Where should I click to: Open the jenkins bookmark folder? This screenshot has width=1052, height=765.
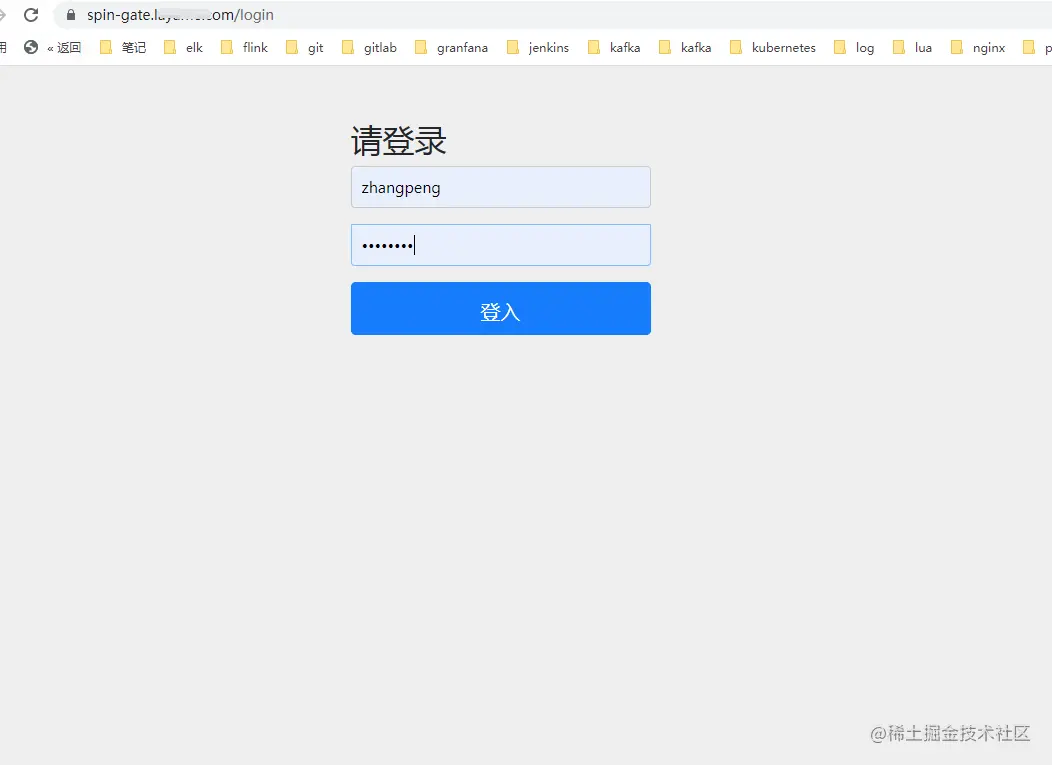[537, 47]
